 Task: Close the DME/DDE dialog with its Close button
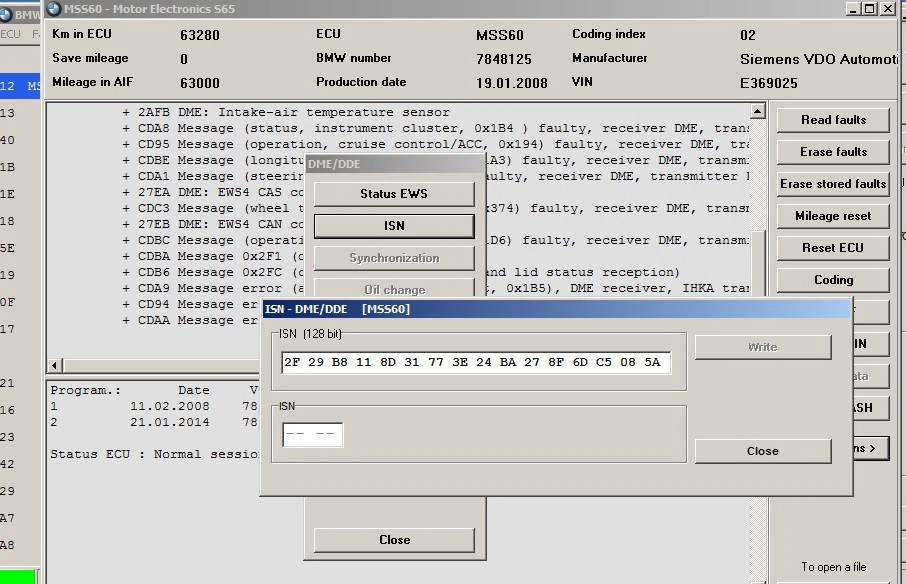(394, 540)
